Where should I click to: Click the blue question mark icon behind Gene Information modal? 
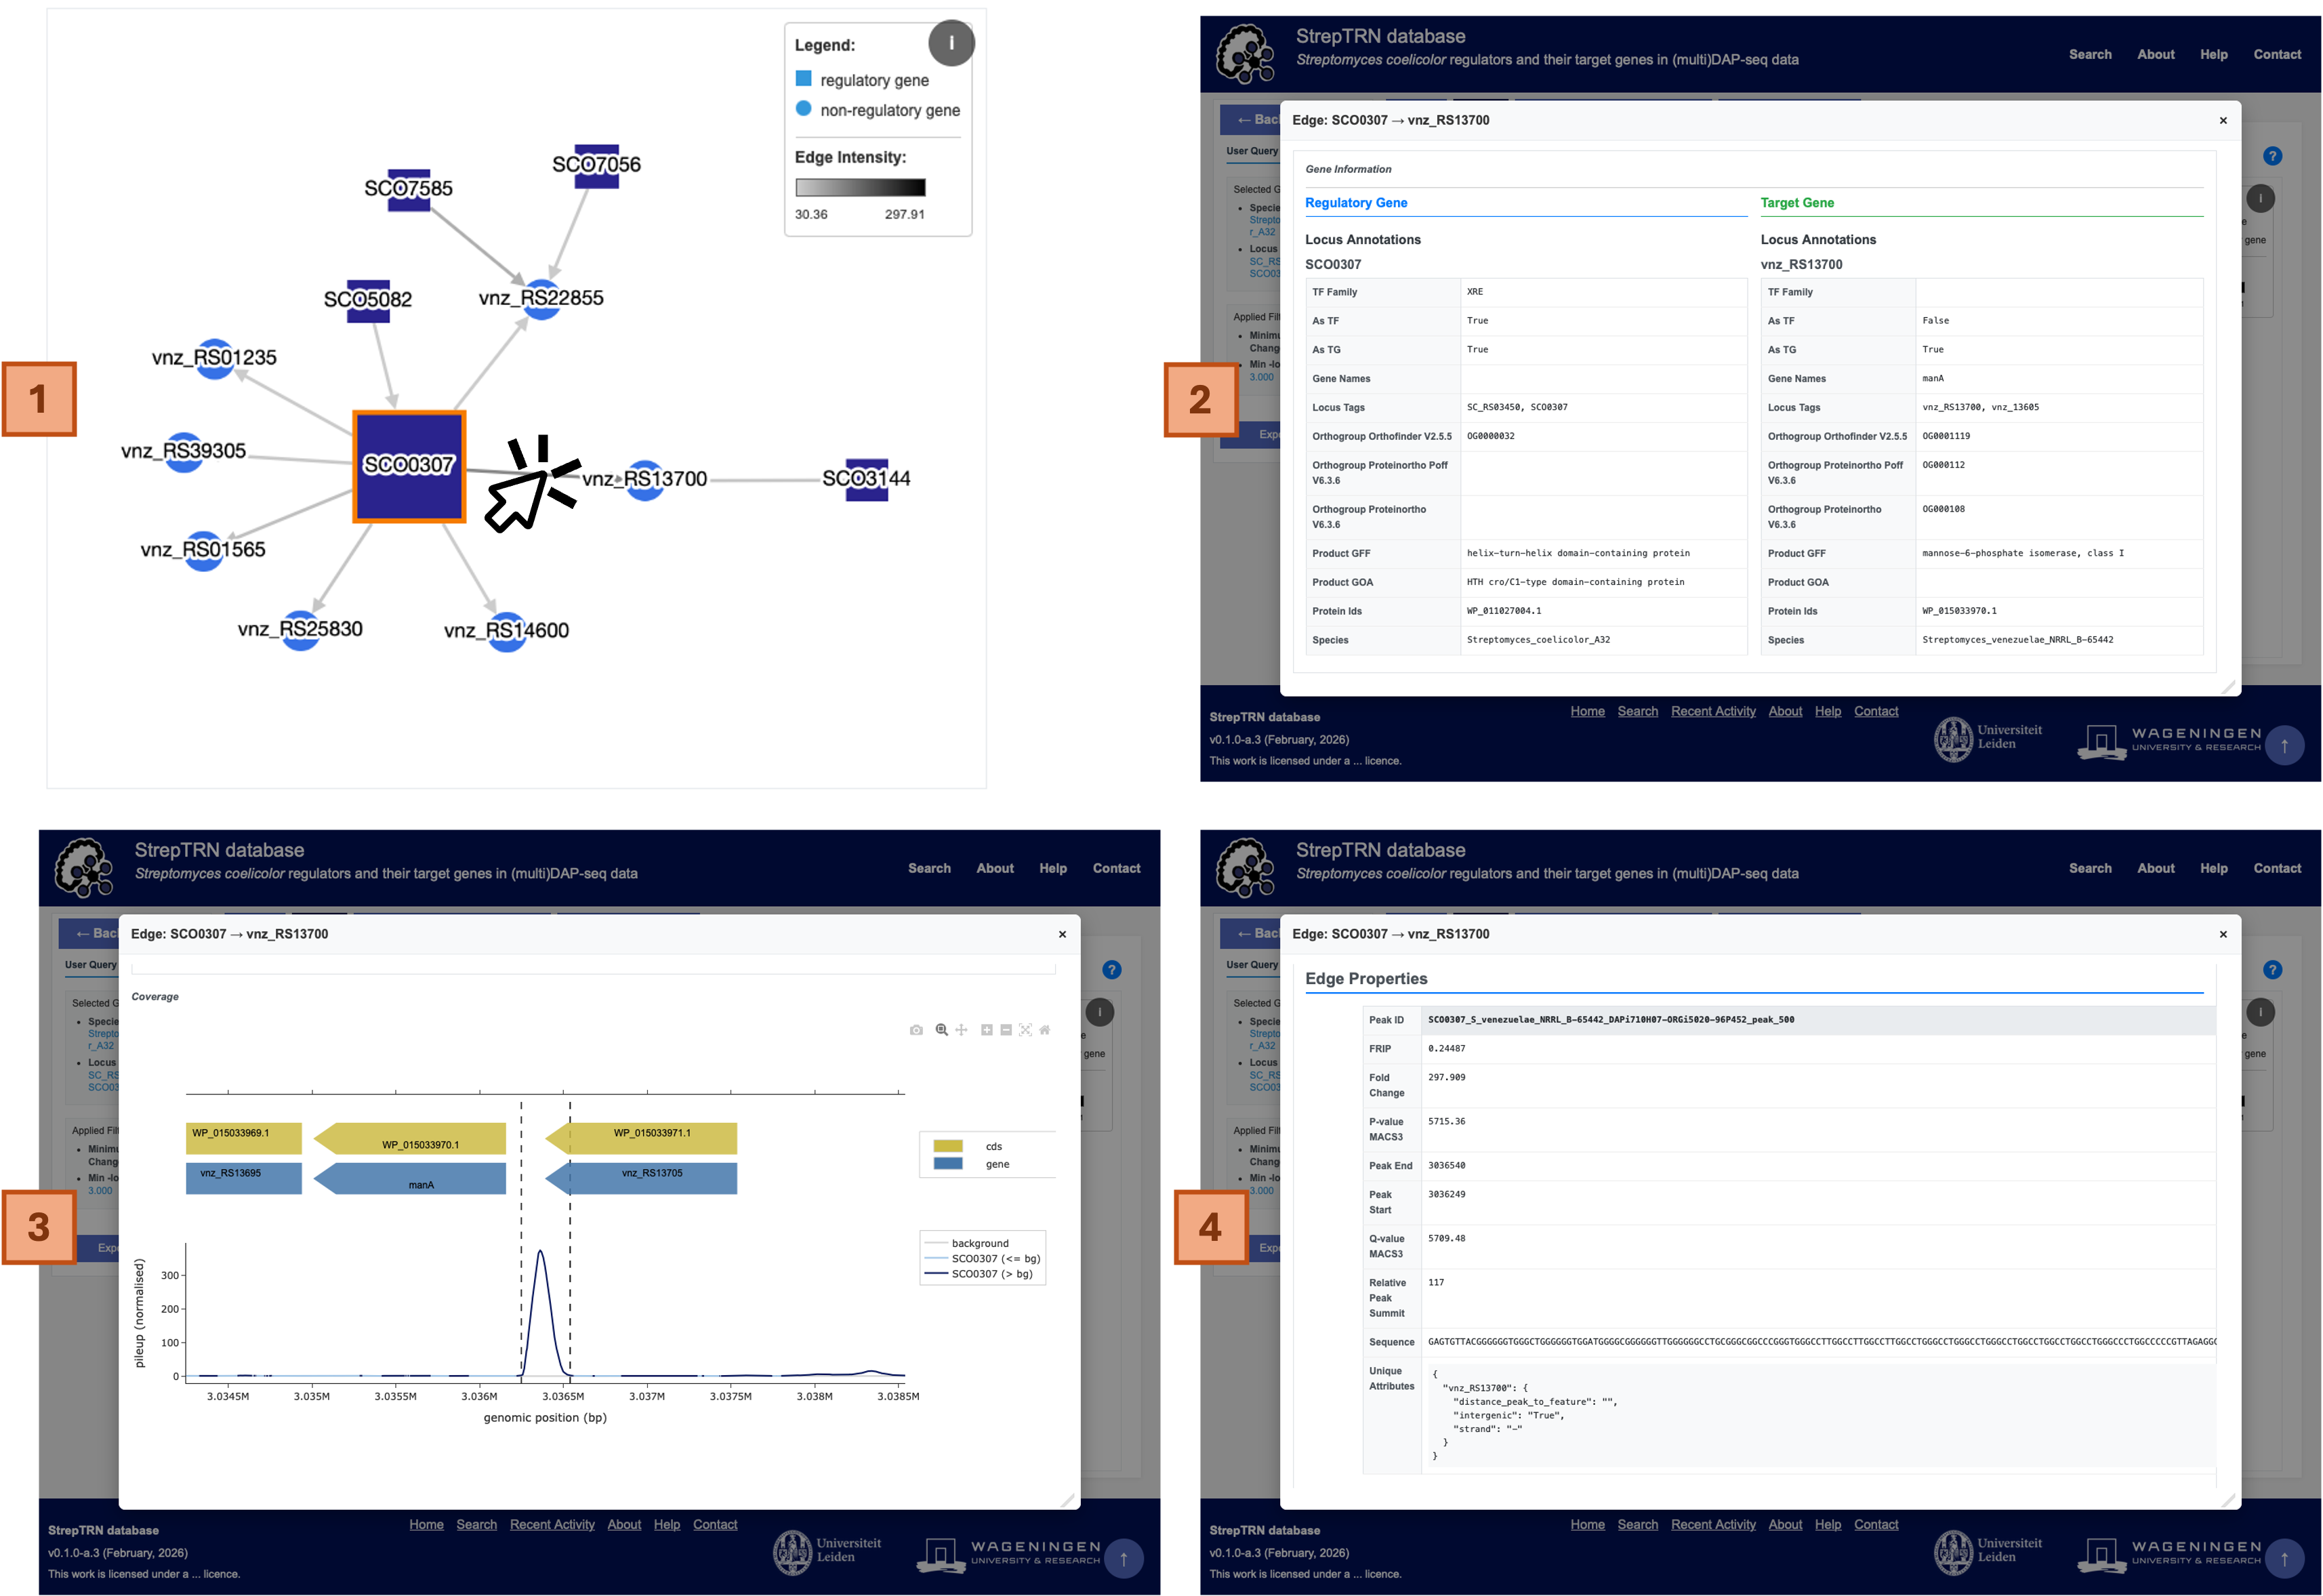pos(2272,156)
